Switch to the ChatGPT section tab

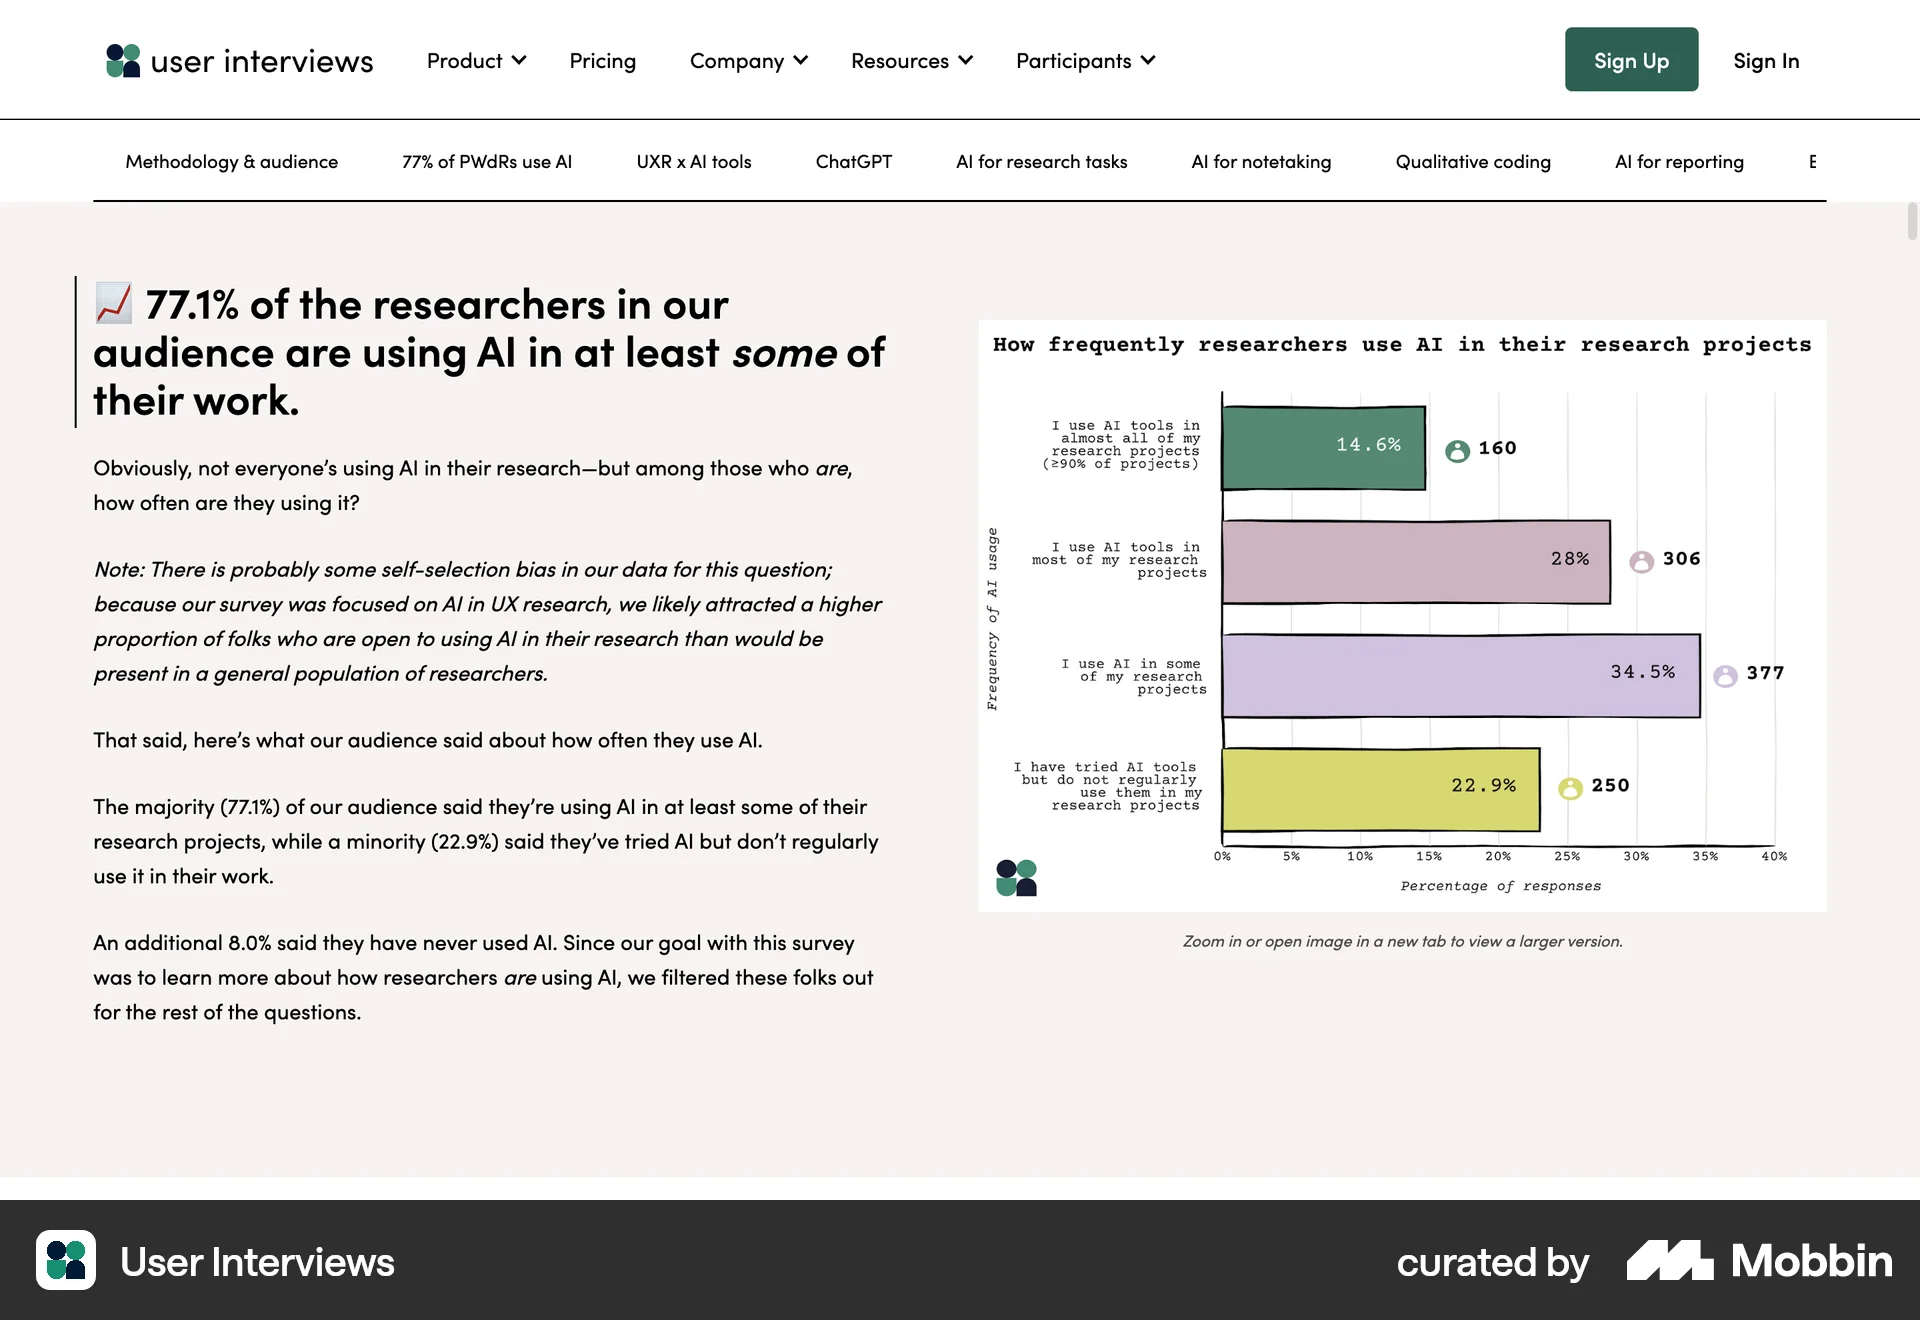pos(854,161)
